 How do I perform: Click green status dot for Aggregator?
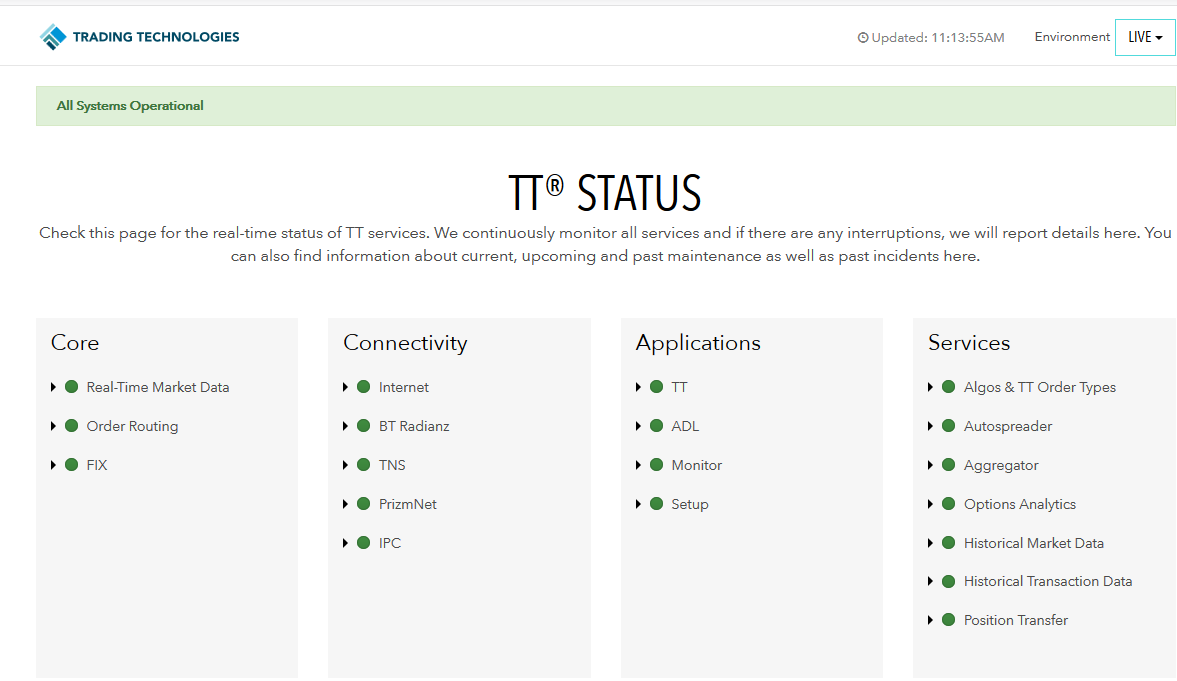(x=949, y=465)
